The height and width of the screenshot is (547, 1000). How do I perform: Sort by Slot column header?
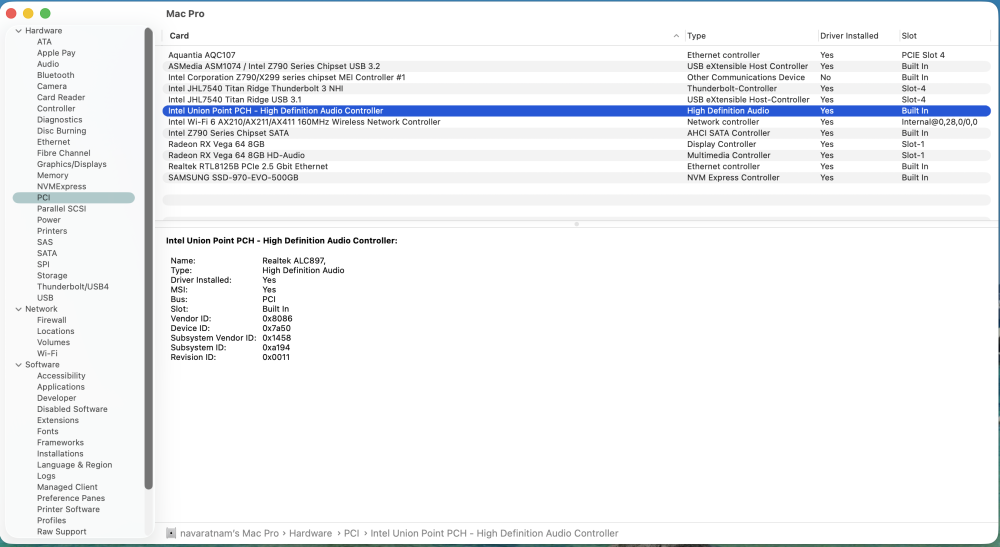(909, 36)
